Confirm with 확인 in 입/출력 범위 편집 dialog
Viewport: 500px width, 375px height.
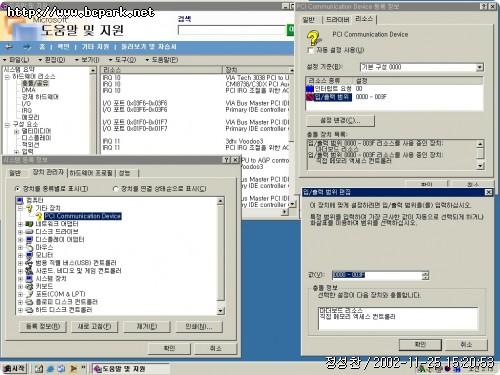(420, 344)
